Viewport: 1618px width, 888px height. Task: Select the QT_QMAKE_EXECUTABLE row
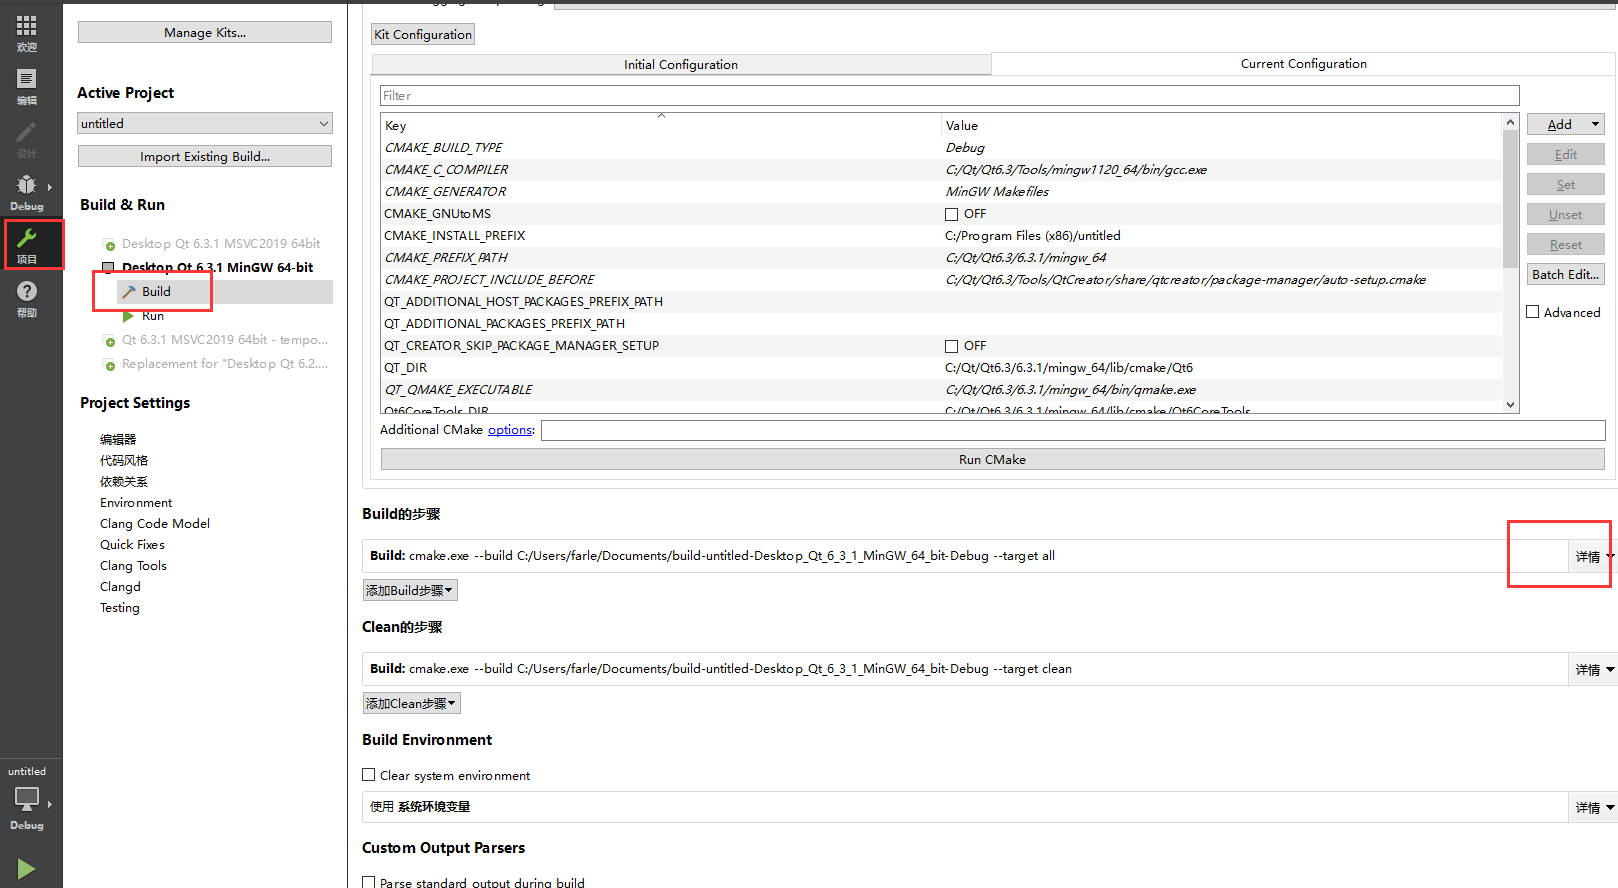(942, 389)
